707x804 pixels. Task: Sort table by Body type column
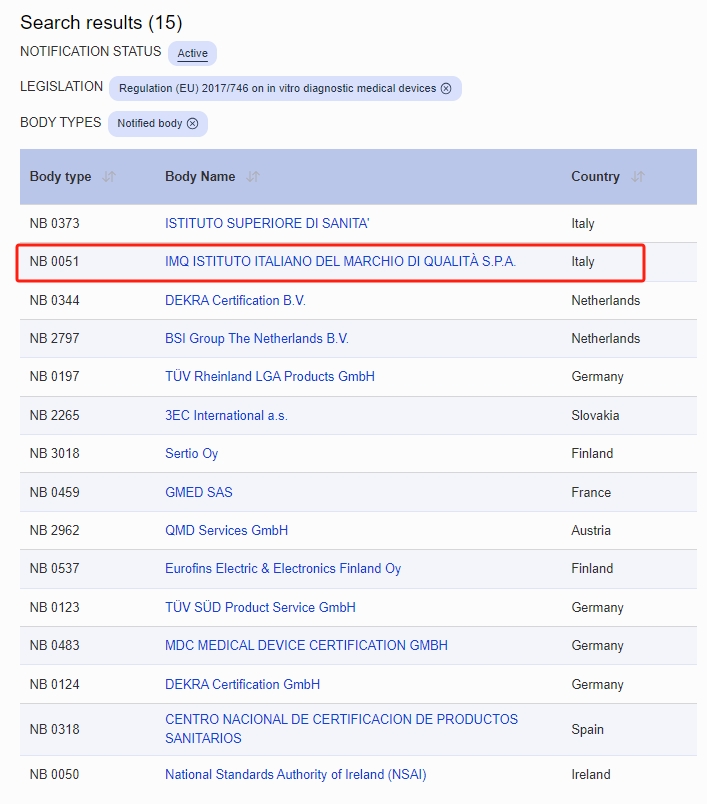[109, 177]
